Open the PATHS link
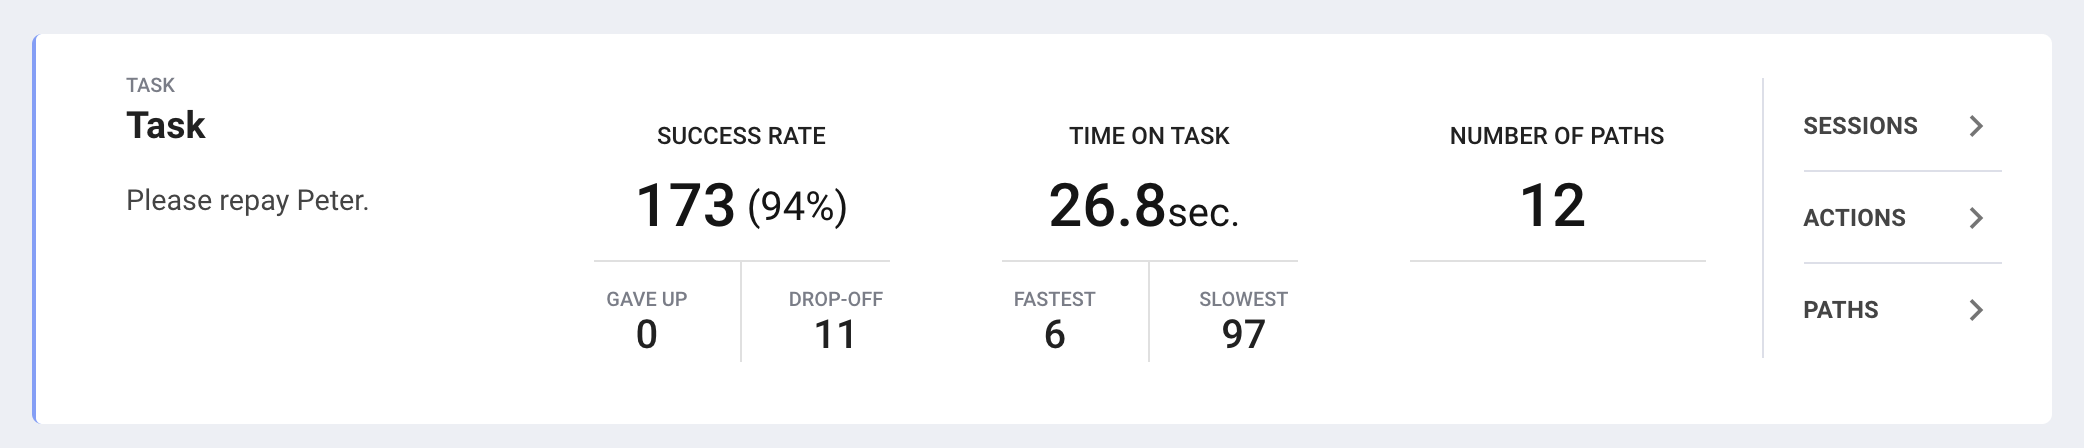This screenshot has height=448, width=2084. tap(1902, 310)
